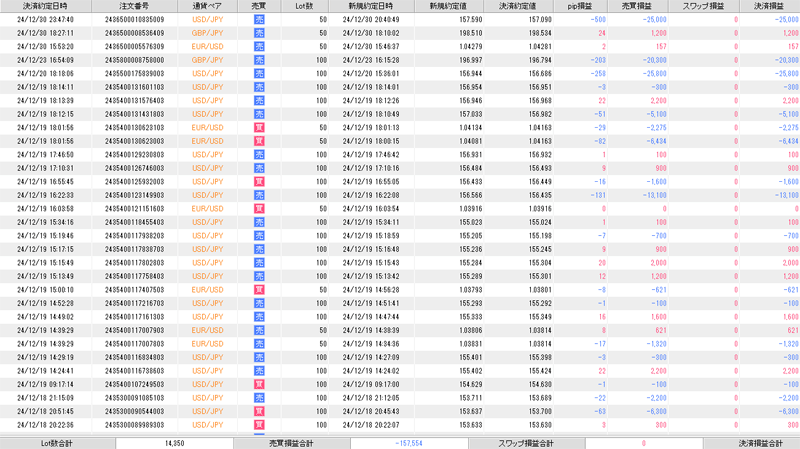Click the sell icon in the 24/12/19 17:46:50 row
This screenshot has height=449, width=800.
click(259, 155)
